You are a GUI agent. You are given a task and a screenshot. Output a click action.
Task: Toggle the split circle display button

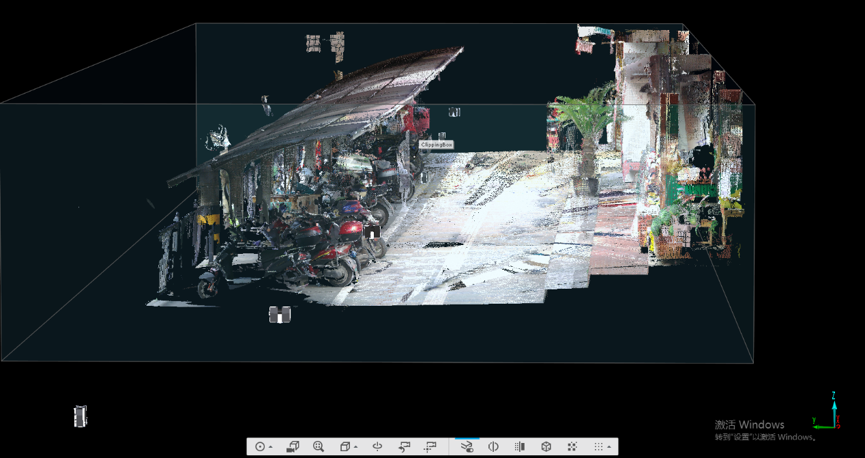point(493,447)
